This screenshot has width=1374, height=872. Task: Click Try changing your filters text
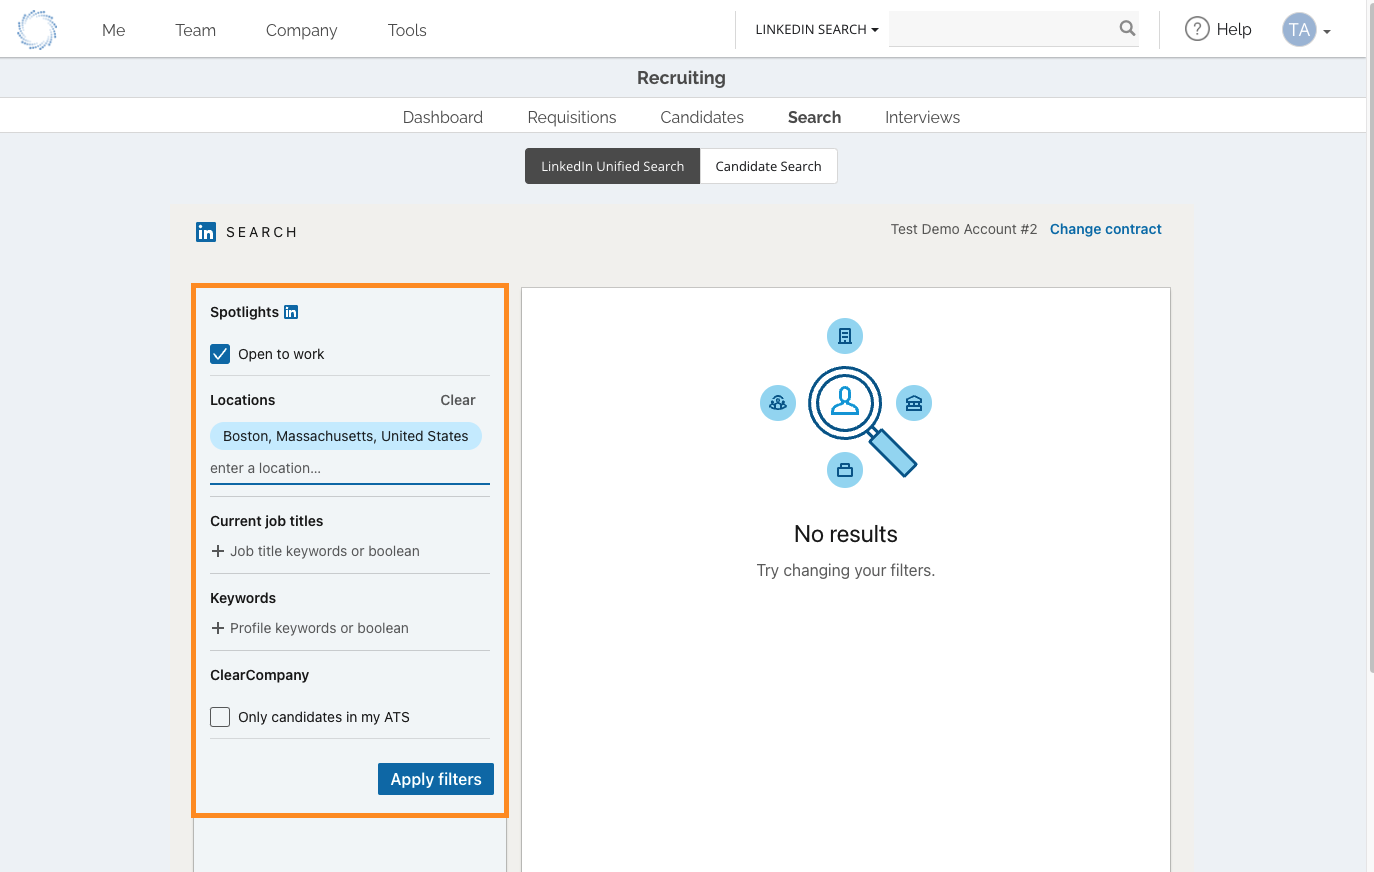[846, 570]
